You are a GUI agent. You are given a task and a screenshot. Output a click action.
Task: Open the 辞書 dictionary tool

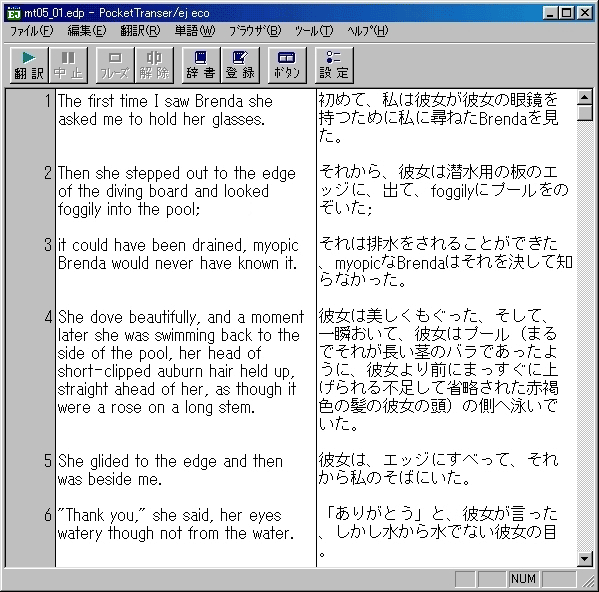point(201,65)
